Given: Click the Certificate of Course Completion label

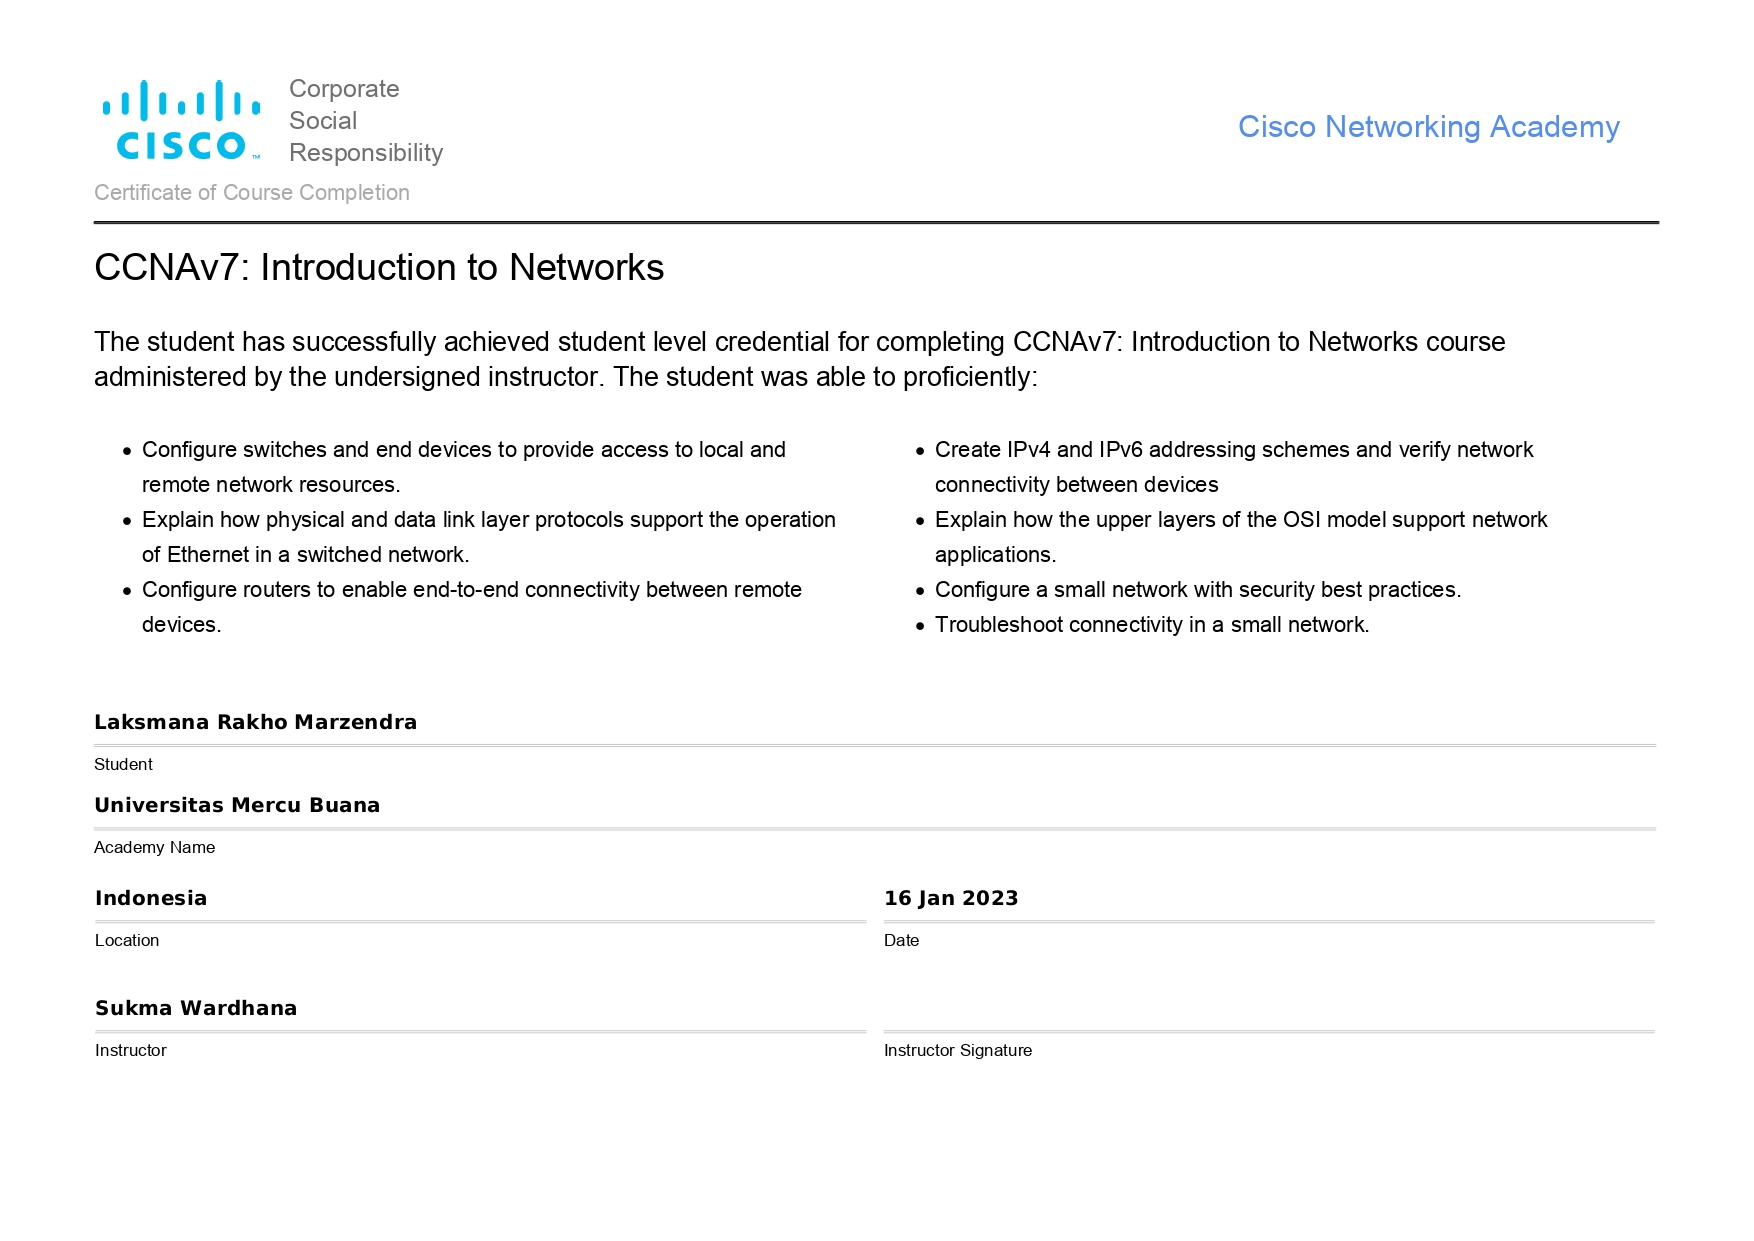Looking at the screenshot, I should click(252, 193).
